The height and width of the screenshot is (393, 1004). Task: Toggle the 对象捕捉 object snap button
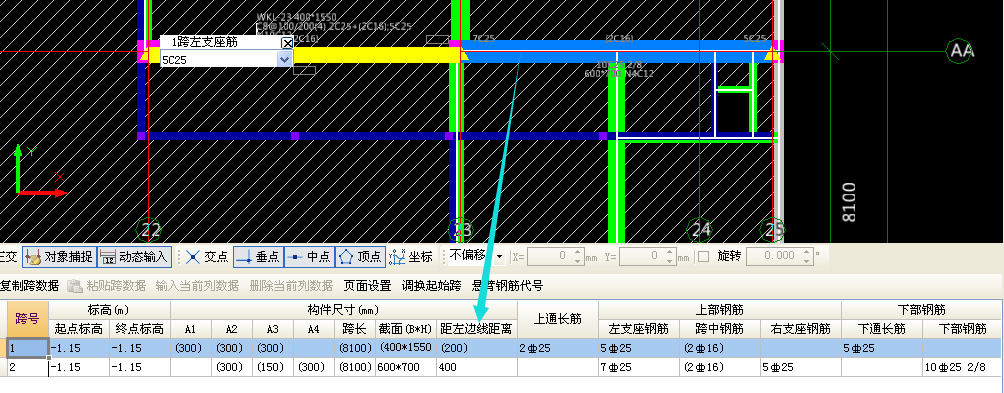[x=59, y=257]
